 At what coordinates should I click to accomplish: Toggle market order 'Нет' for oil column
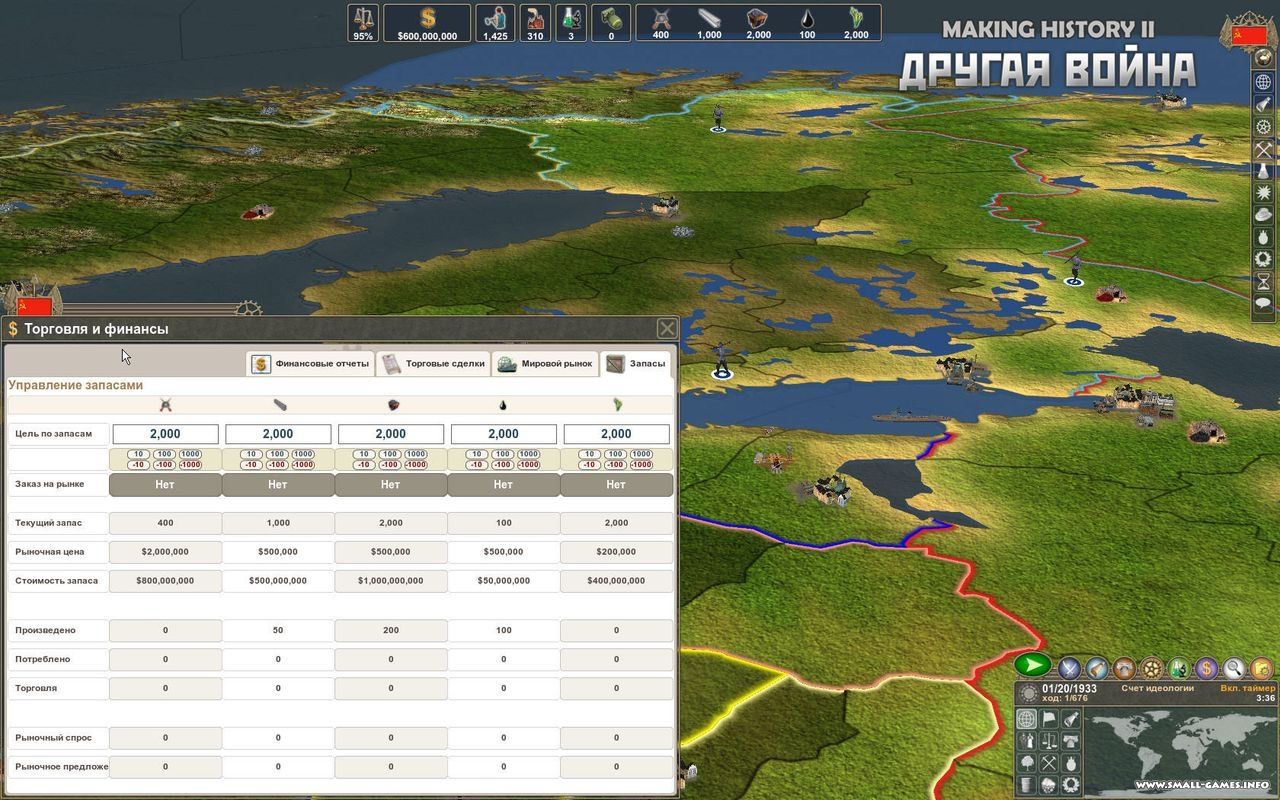(503, 484)
